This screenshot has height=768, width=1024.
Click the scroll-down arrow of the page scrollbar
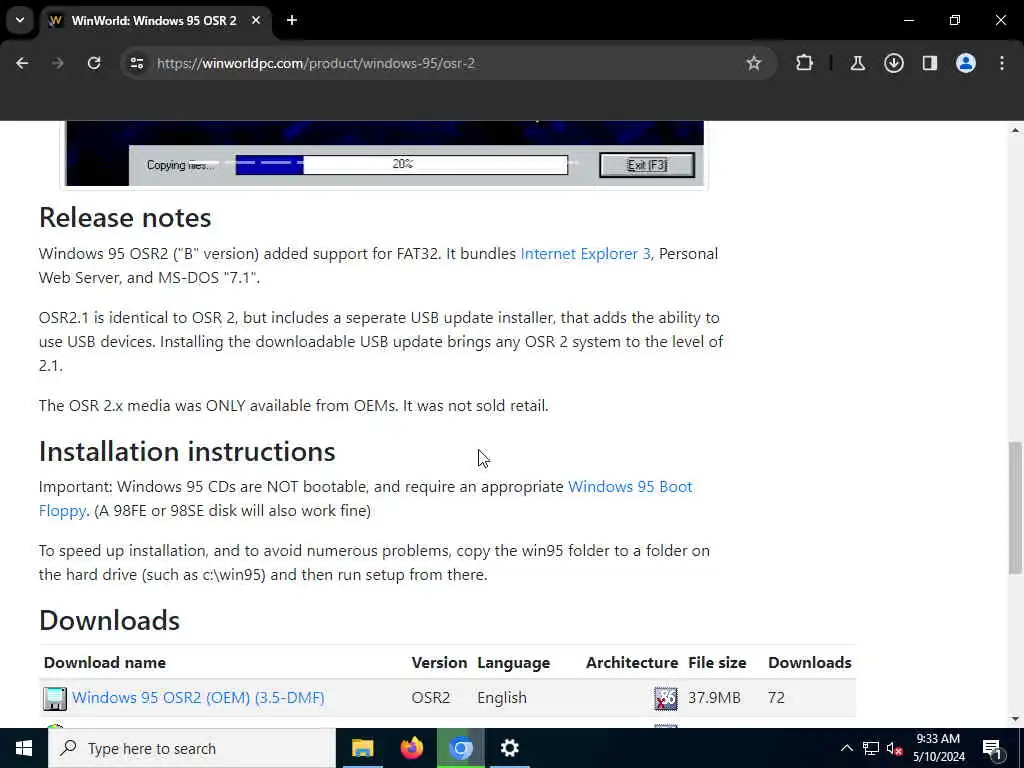pos(1015,719)
